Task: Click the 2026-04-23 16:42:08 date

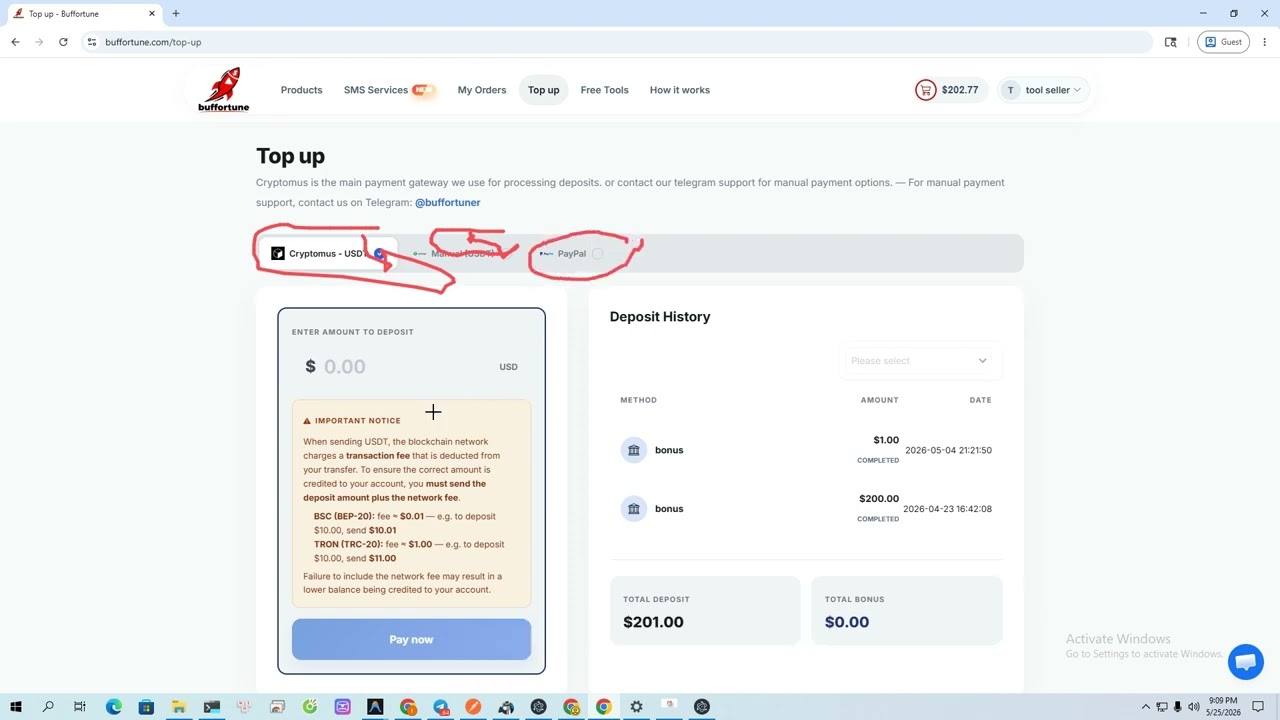Action: [947, 509]
